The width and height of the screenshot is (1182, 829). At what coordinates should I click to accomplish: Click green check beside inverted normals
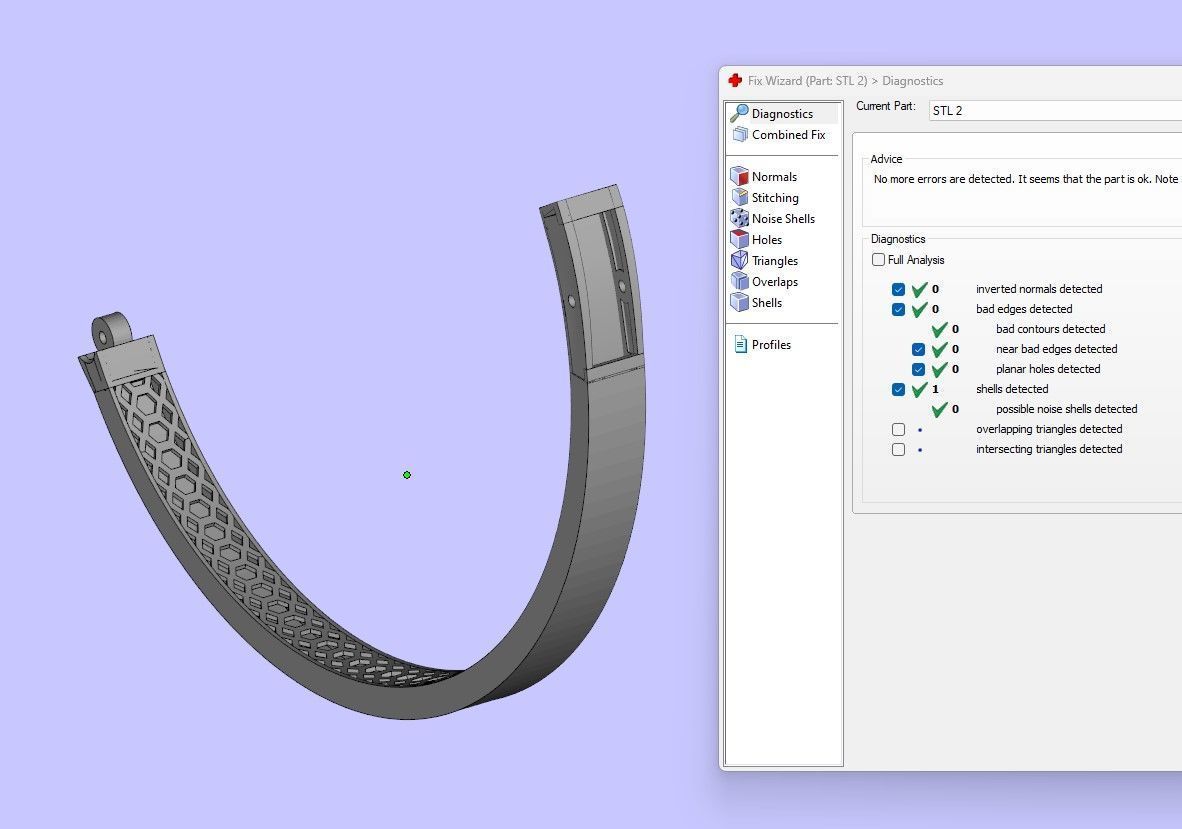pyautogui.click(x=919, y=289)
